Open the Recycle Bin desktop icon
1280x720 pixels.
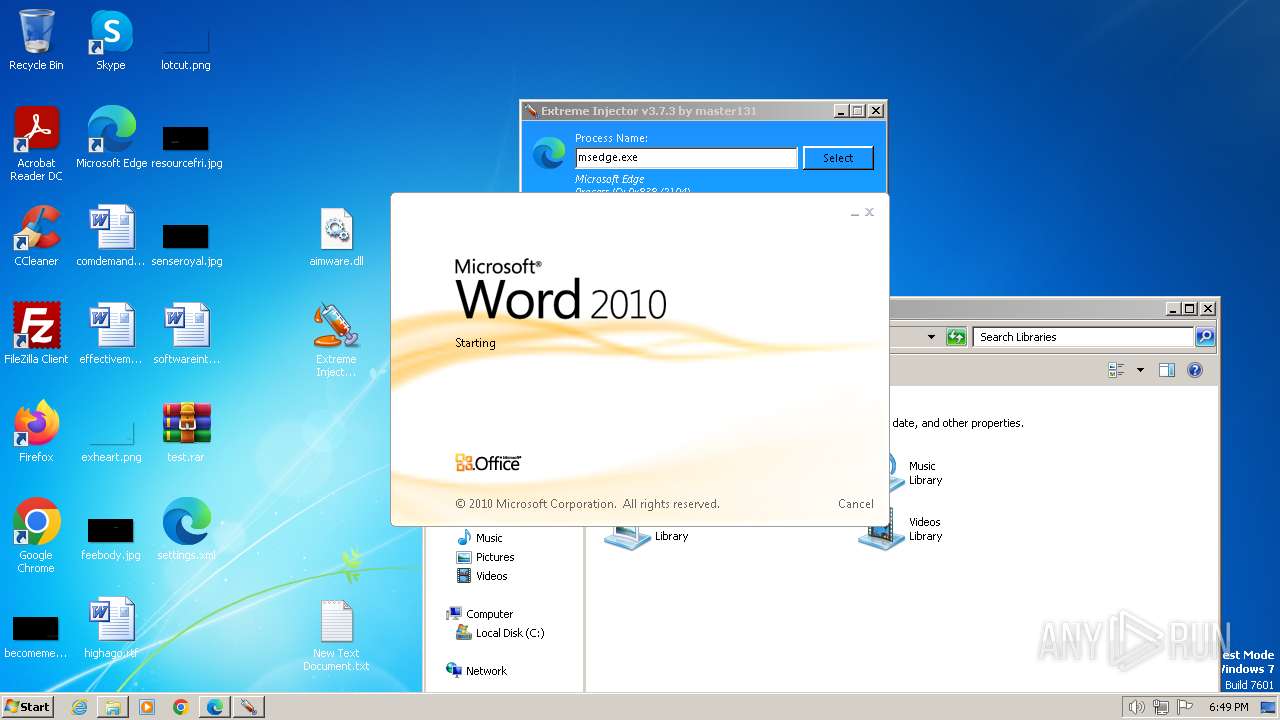point(36,40)
